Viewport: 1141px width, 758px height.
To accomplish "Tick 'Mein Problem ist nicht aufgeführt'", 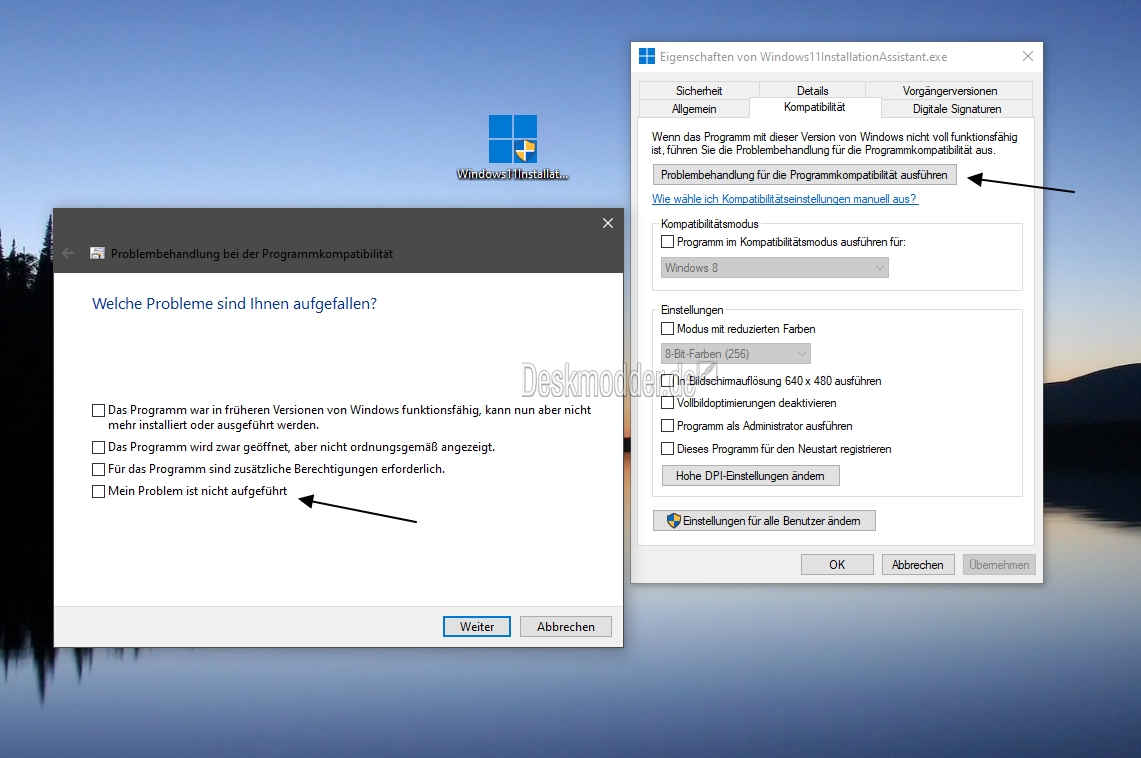I will 98,491.
